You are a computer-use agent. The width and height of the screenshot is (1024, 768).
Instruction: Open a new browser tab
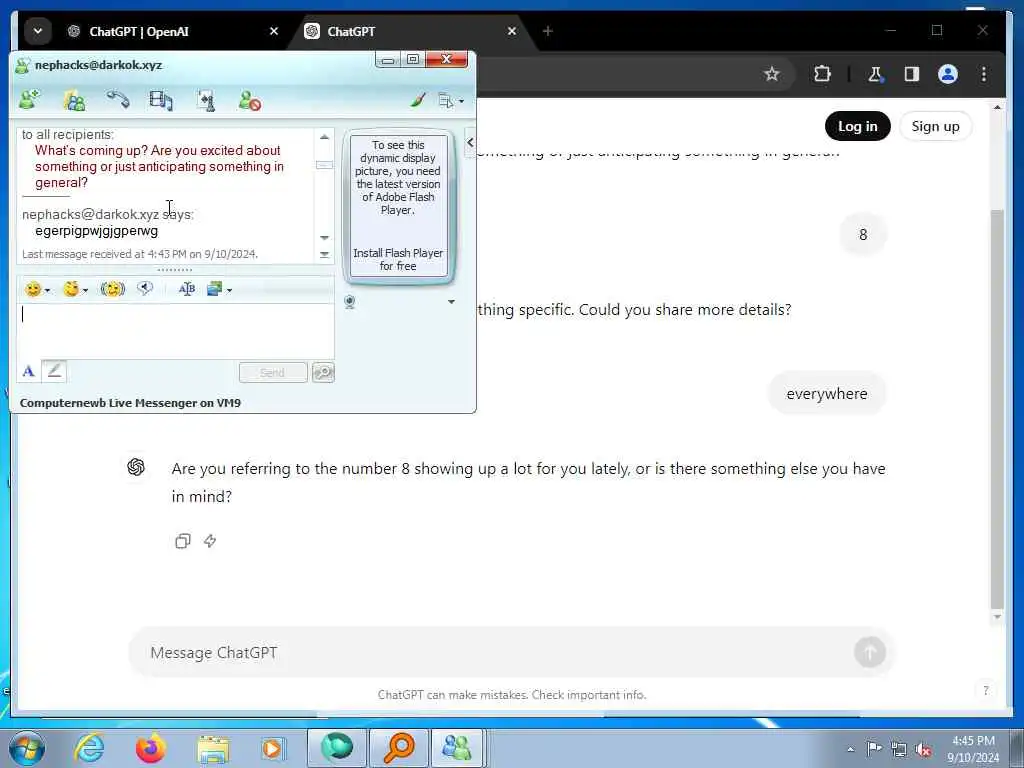tap(547, 31)
